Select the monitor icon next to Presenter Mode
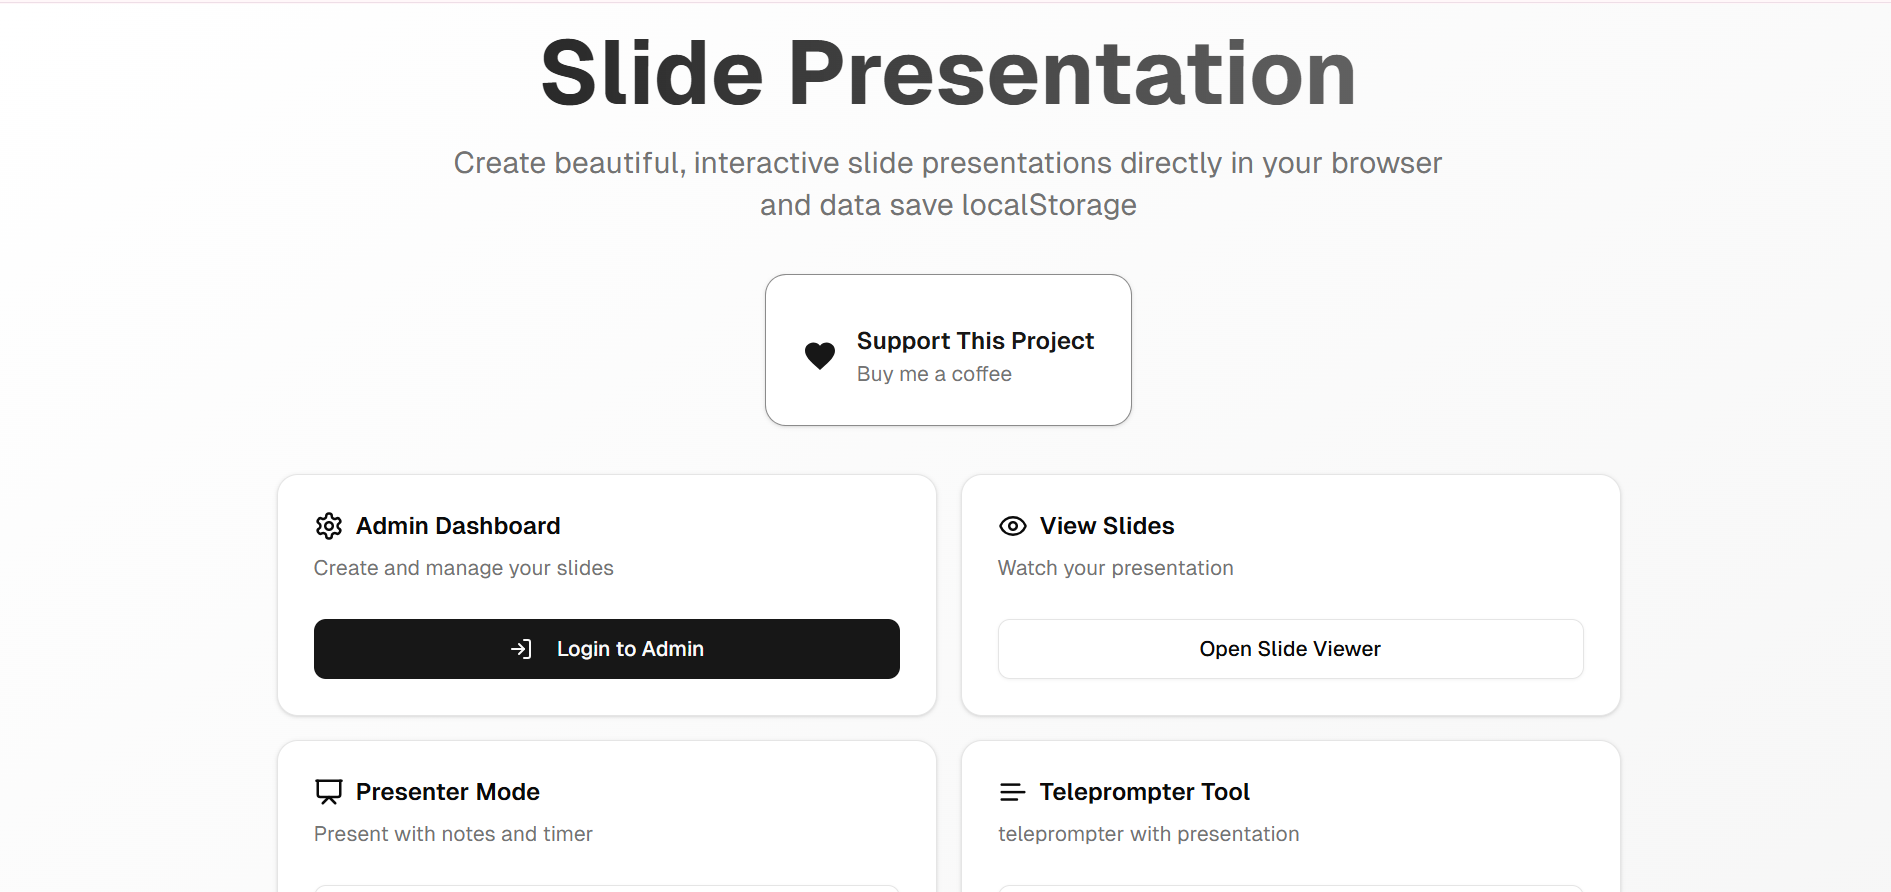This screenshot has width=1891, height=892. click(329, 791)
